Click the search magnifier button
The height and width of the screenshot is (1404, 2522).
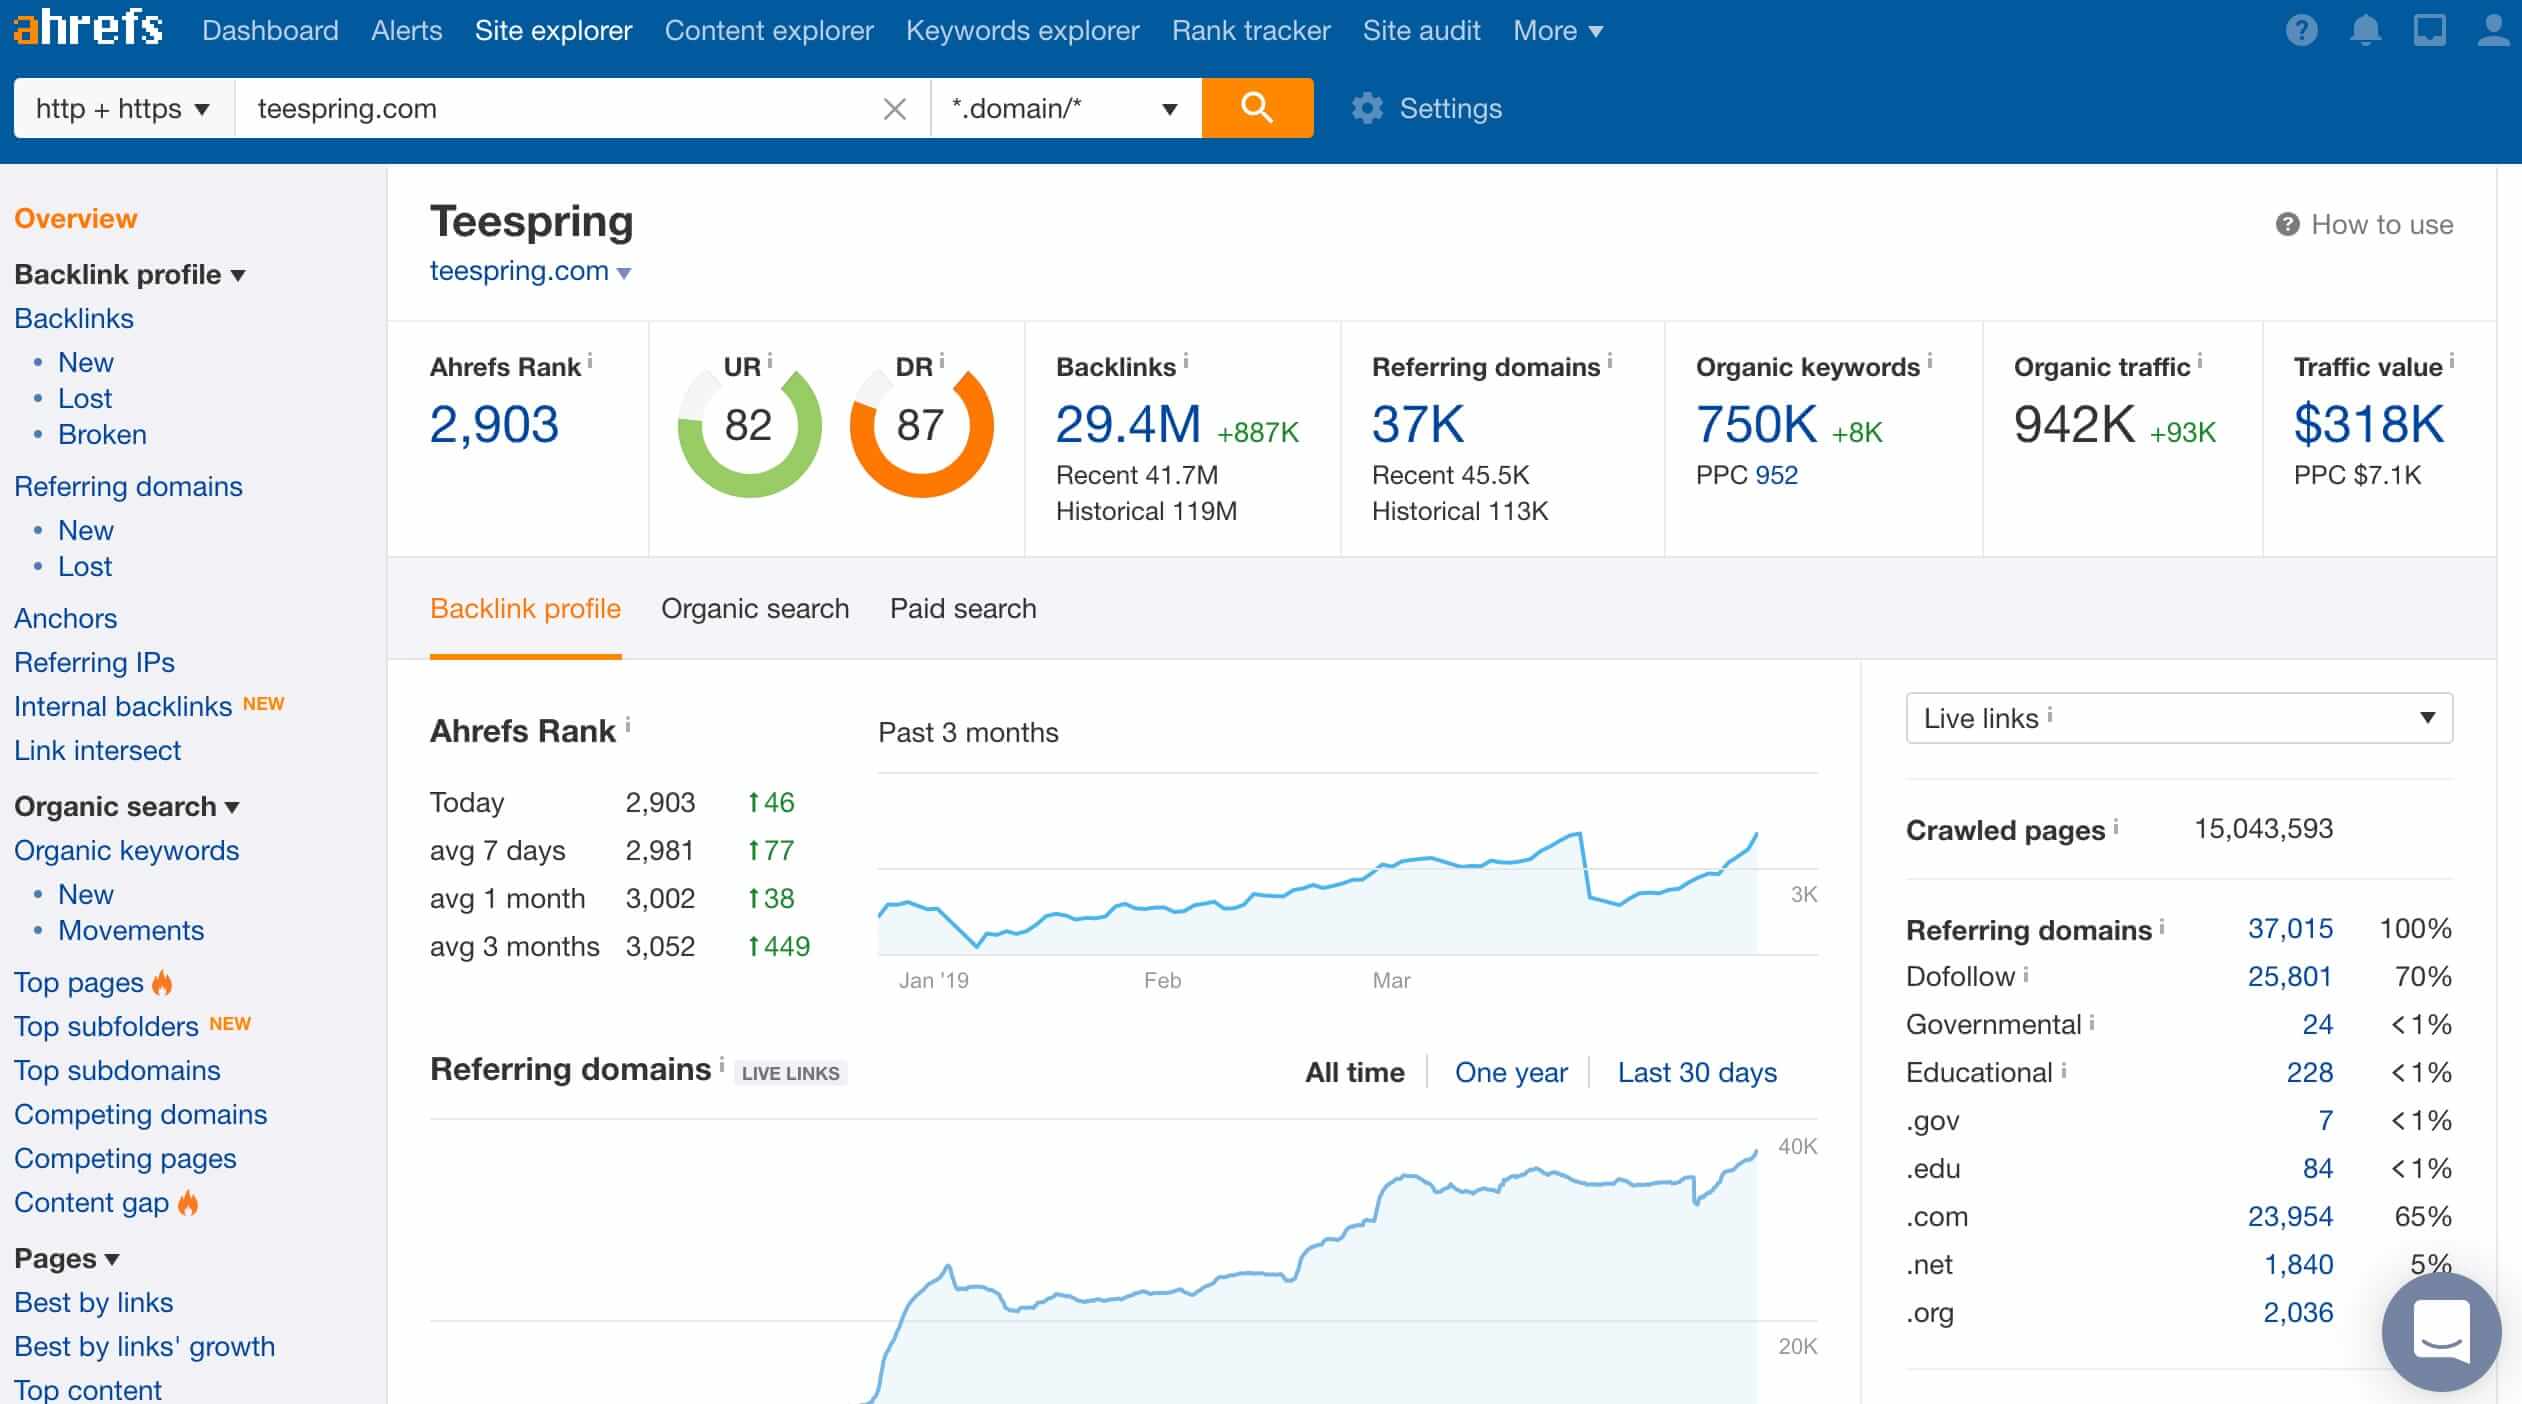pyautogui.click(x=1257, y=107)
